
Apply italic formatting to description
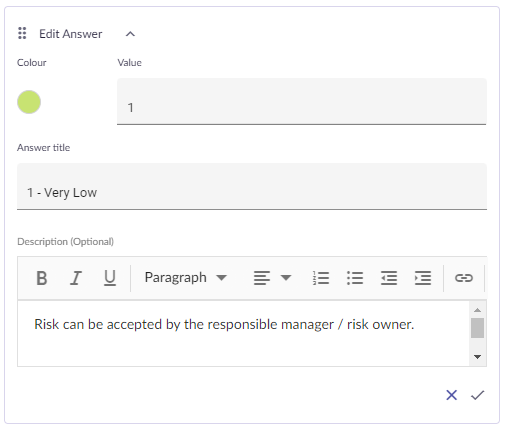click(x=76, y=278)
